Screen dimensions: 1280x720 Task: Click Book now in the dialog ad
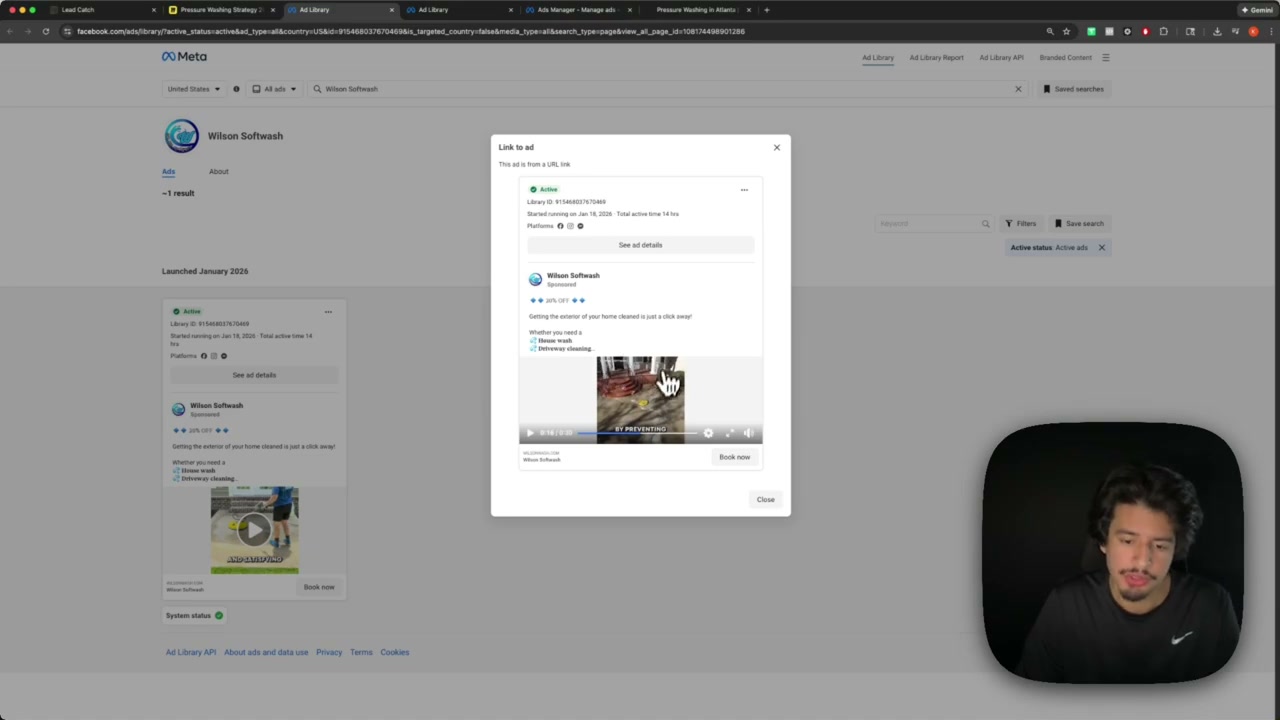[x=734, y=457]
